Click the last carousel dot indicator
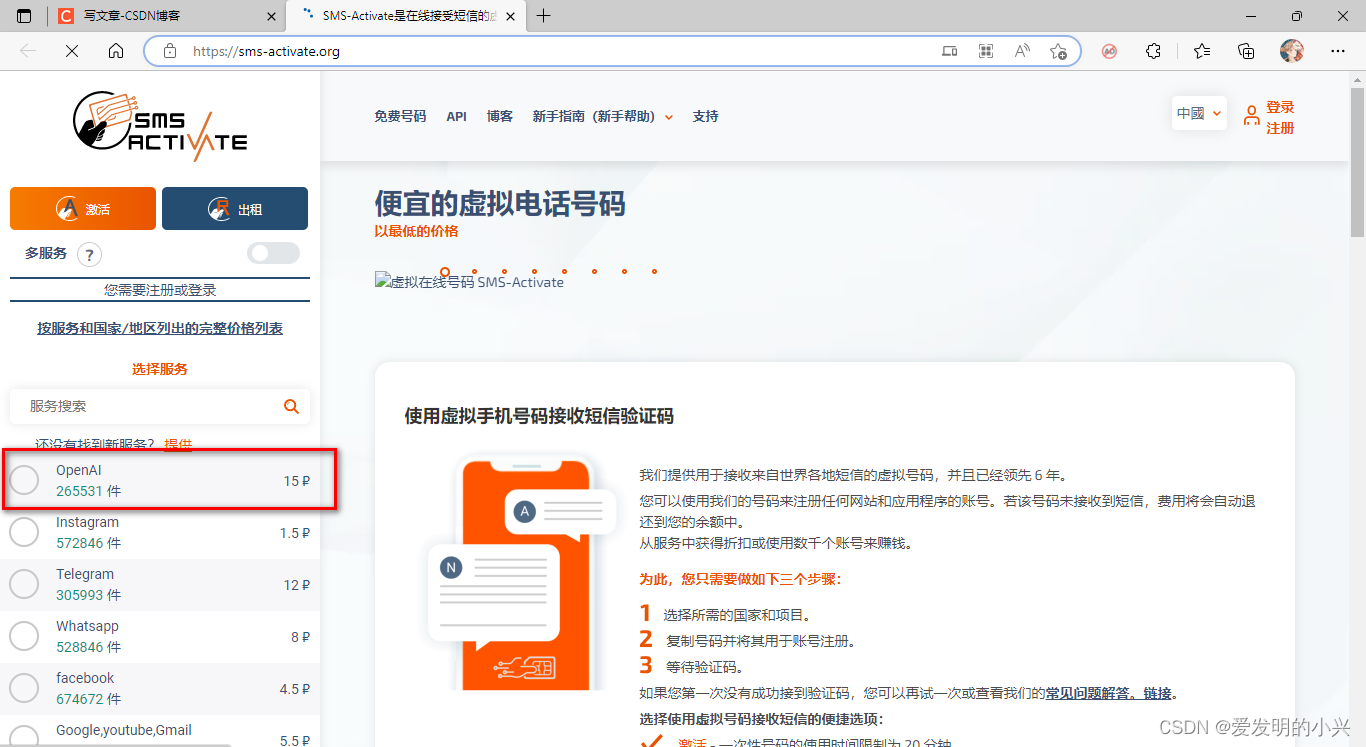 (x=654, y=271)
